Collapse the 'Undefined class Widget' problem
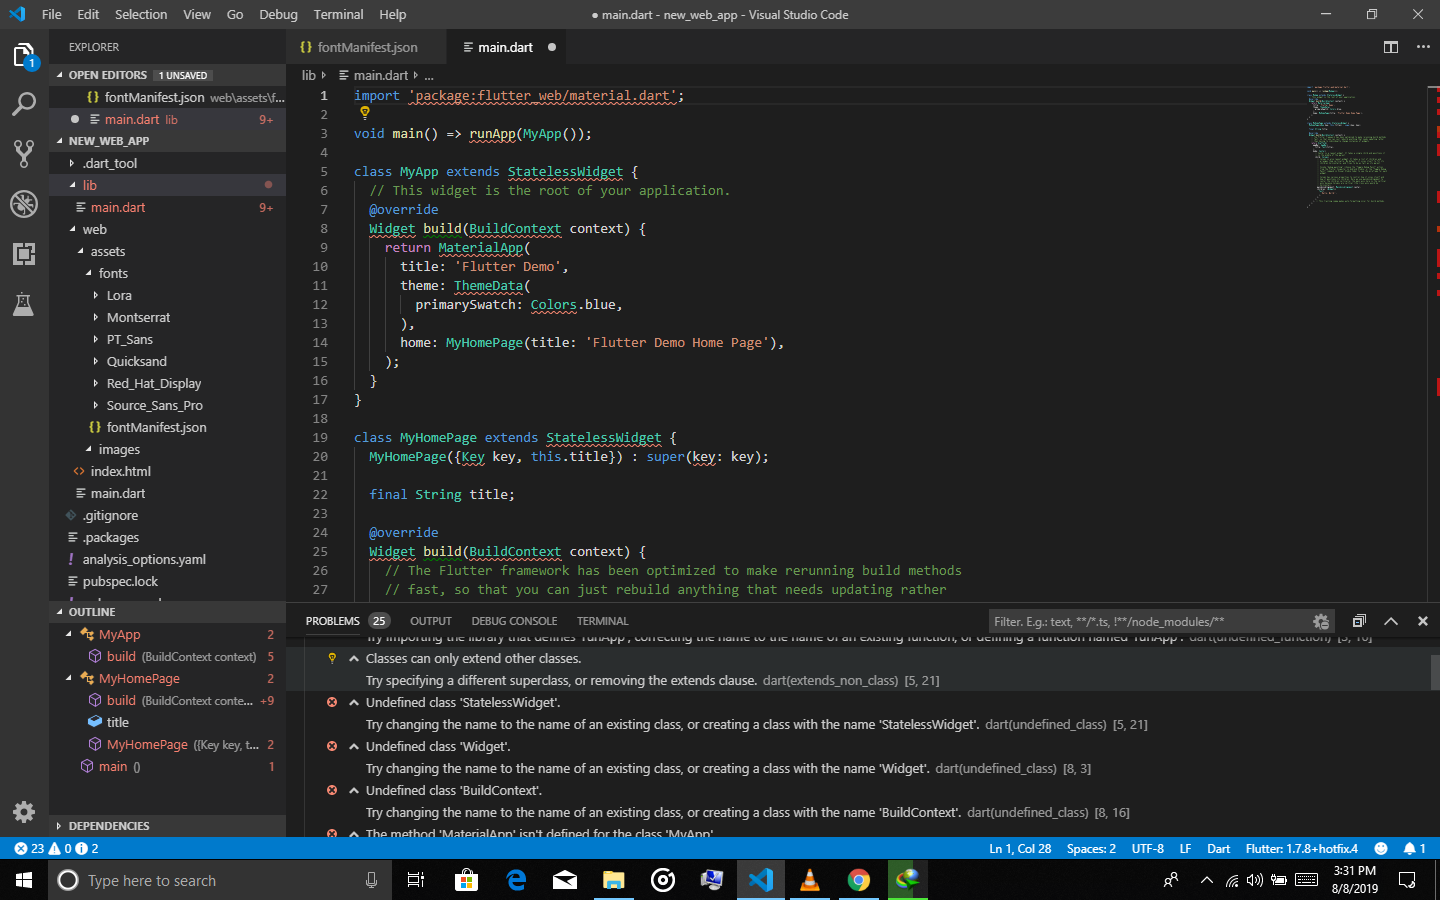This screenshot has width=1440, height=900. pyautogui.click(x=353, y=746)
